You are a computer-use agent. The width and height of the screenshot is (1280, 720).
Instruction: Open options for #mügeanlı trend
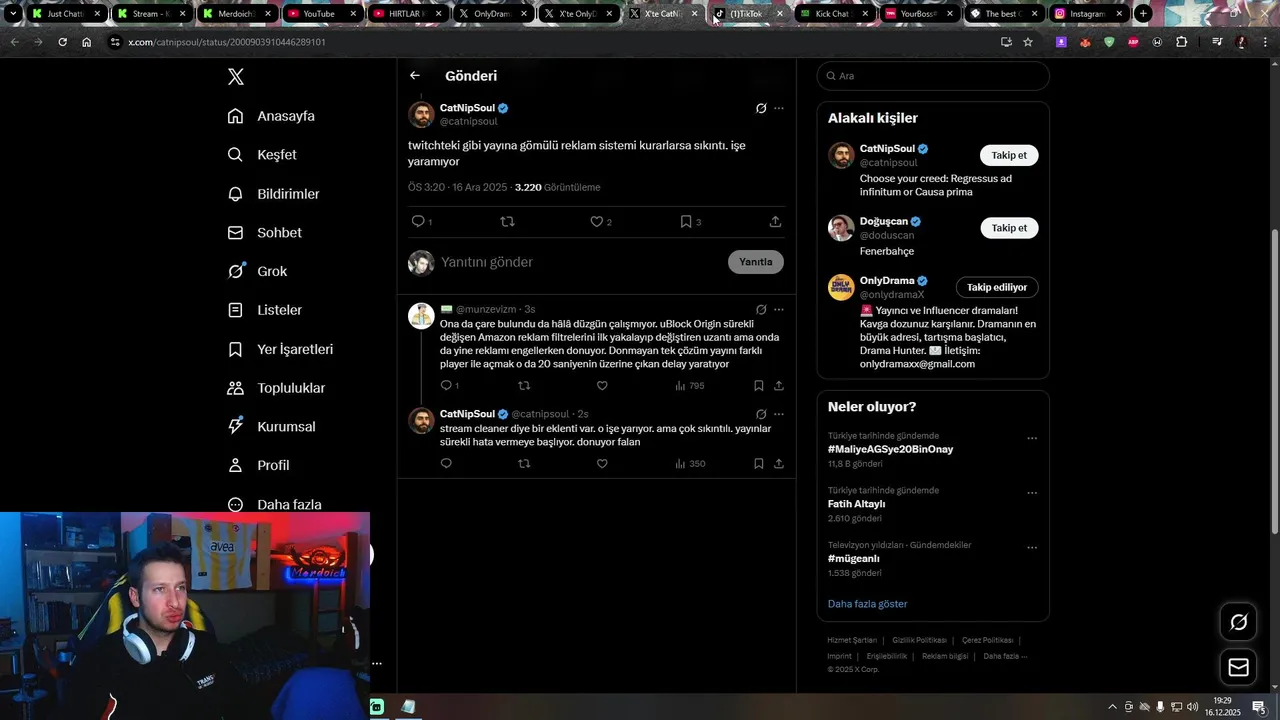click(x=1032, y=548)
